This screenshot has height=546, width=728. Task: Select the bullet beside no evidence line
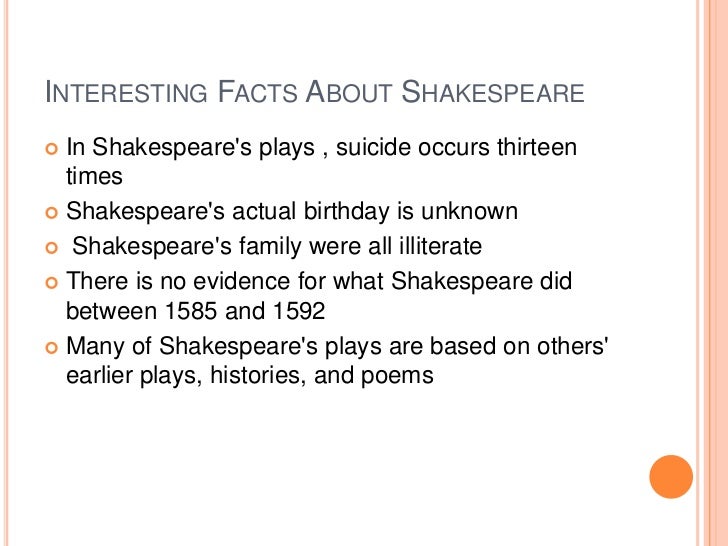pyautogui.click(x=52, y=282)
